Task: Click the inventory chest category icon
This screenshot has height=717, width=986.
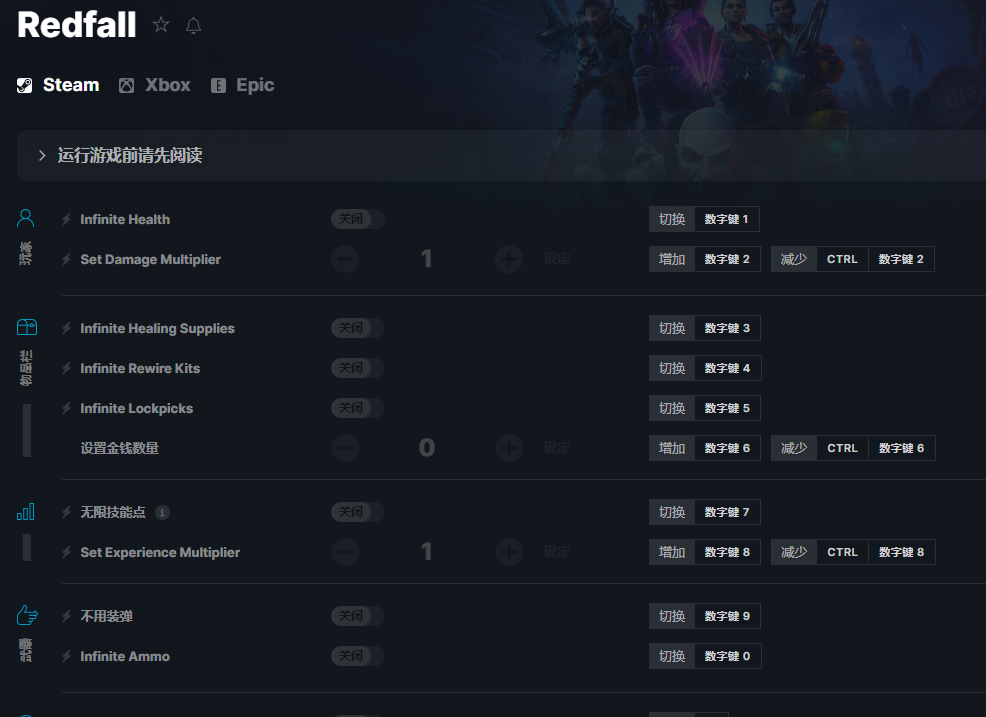Action: pyautogui.click(x=27, y=327)
